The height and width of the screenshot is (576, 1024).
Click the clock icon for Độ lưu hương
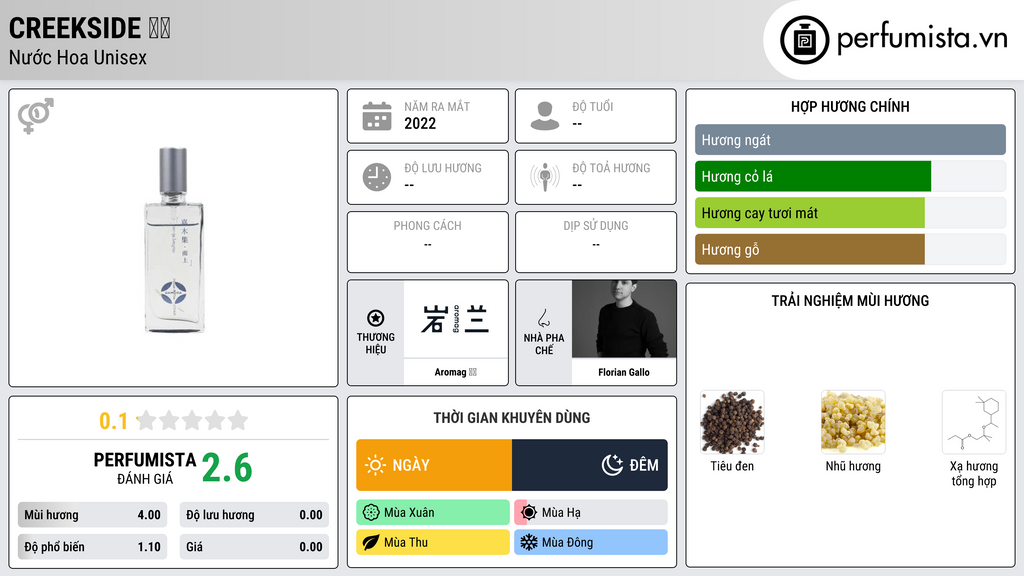[x=377, y=177]
